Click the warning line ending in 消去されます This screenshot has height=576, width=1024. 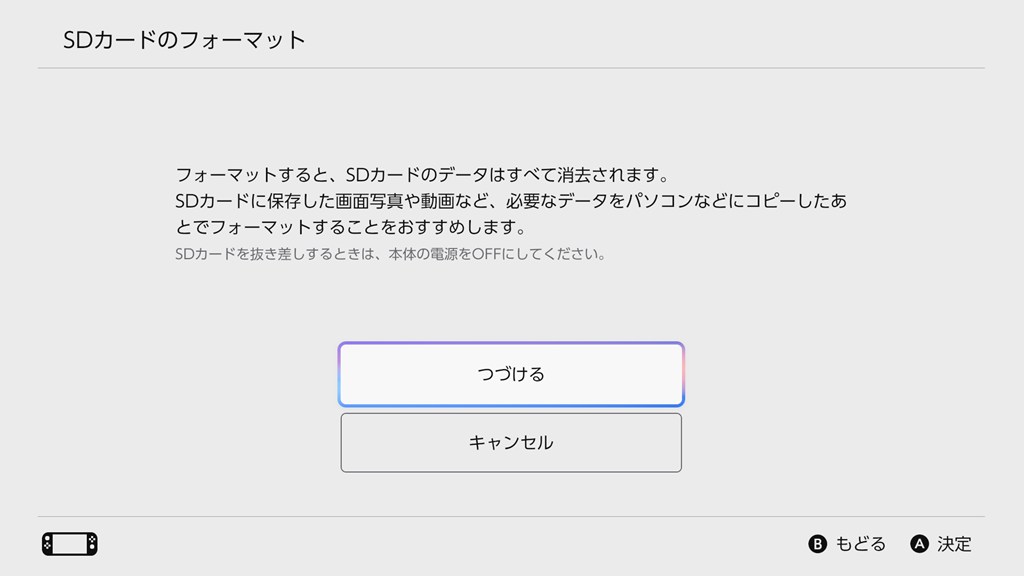(420, 176)
